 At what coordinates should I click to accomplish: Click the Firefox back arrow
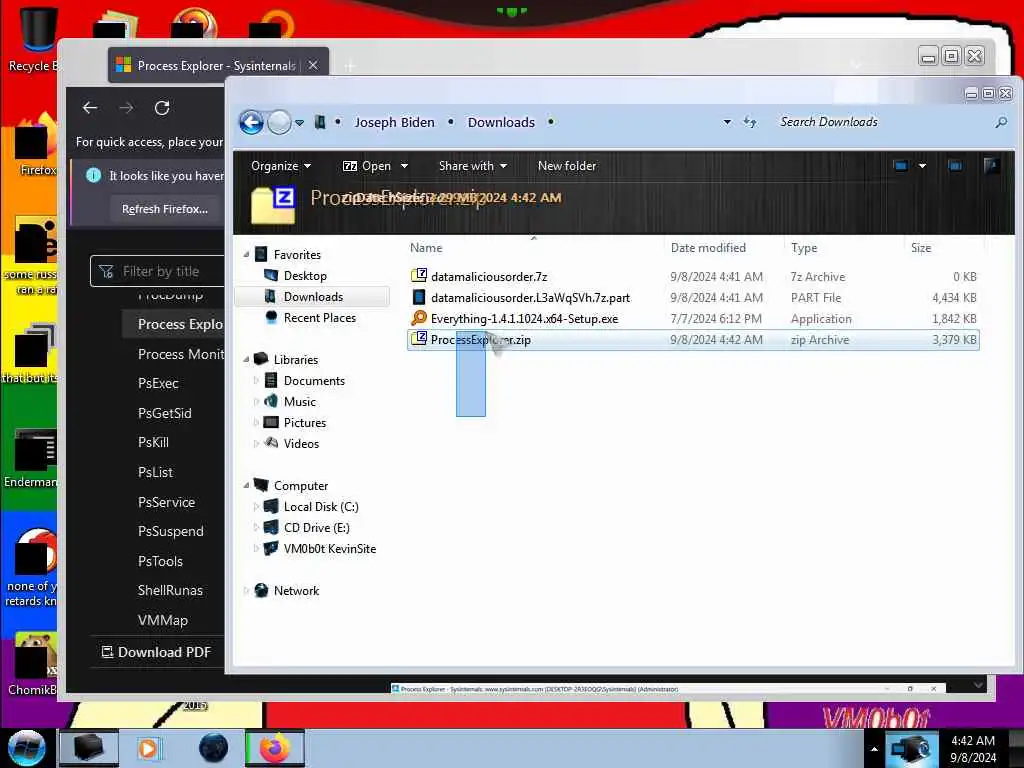point(90,108)
